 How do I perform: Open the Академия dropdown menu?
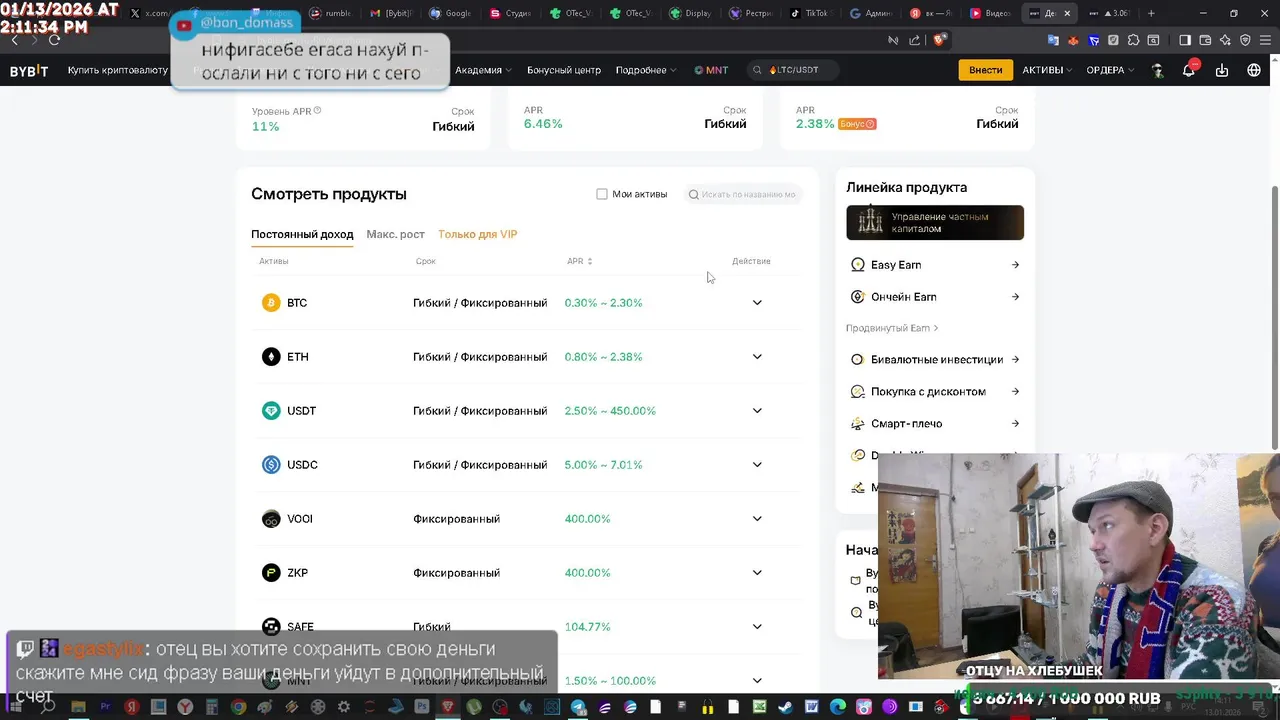(483, 70)
